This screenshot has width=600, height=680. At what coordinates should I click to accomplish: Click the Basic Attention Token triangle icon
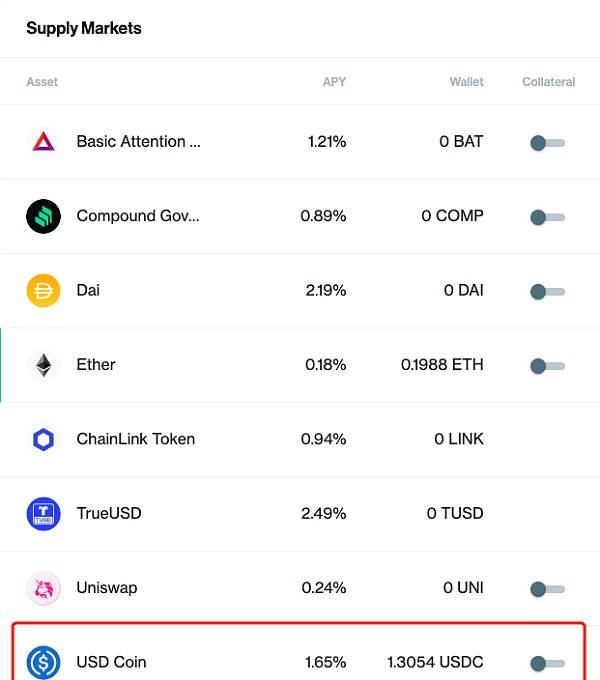point(43,142)
